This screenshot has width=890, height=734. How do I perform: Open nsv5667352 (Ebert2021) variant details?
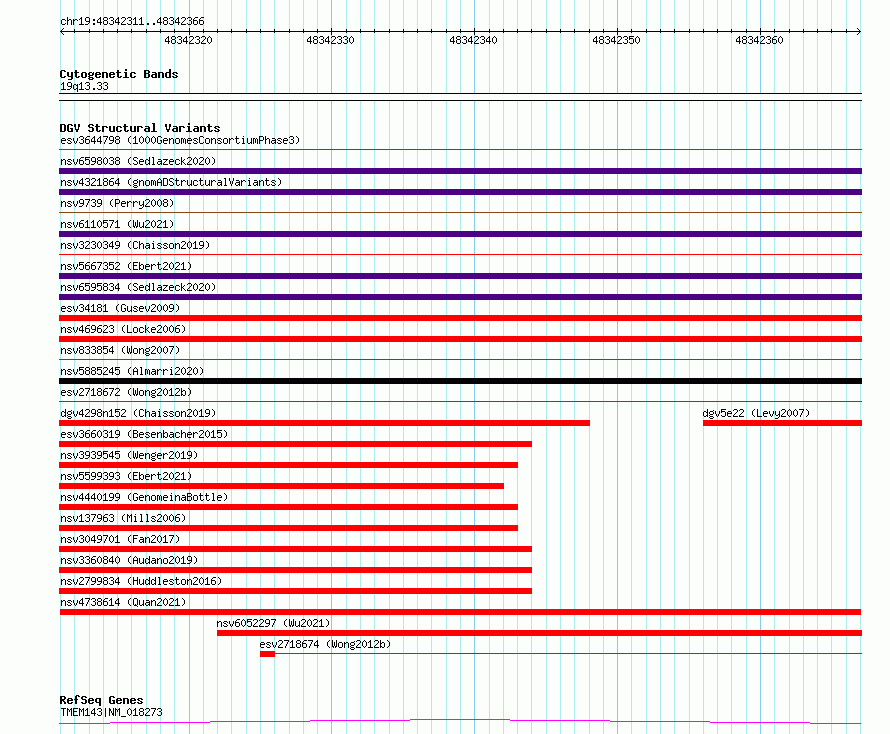(x=126, y=266)
